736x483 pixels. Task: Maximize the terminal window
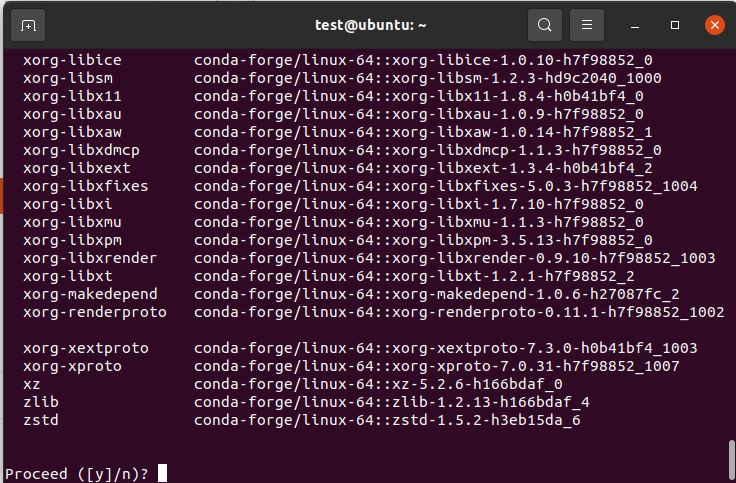point(675,25)
